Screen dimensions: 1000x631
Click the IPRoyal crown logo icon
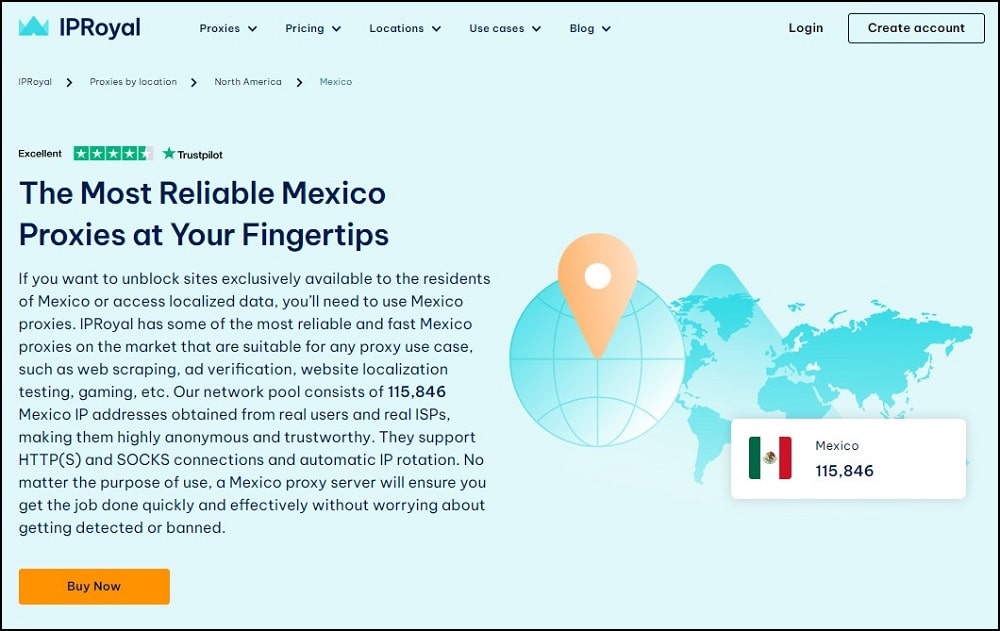pyautogui.click(x=34, y=26)
